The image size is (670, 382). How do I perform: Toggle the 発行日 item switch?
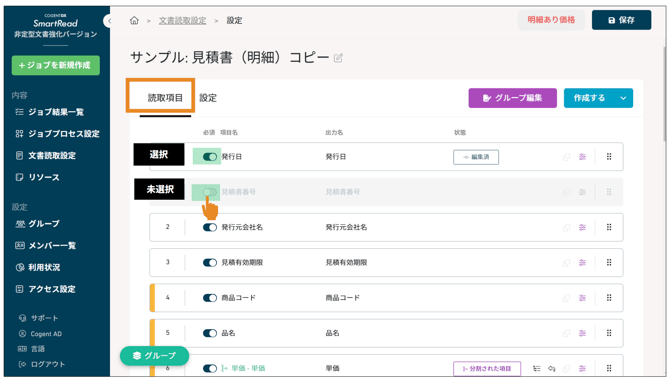[210, 157]
